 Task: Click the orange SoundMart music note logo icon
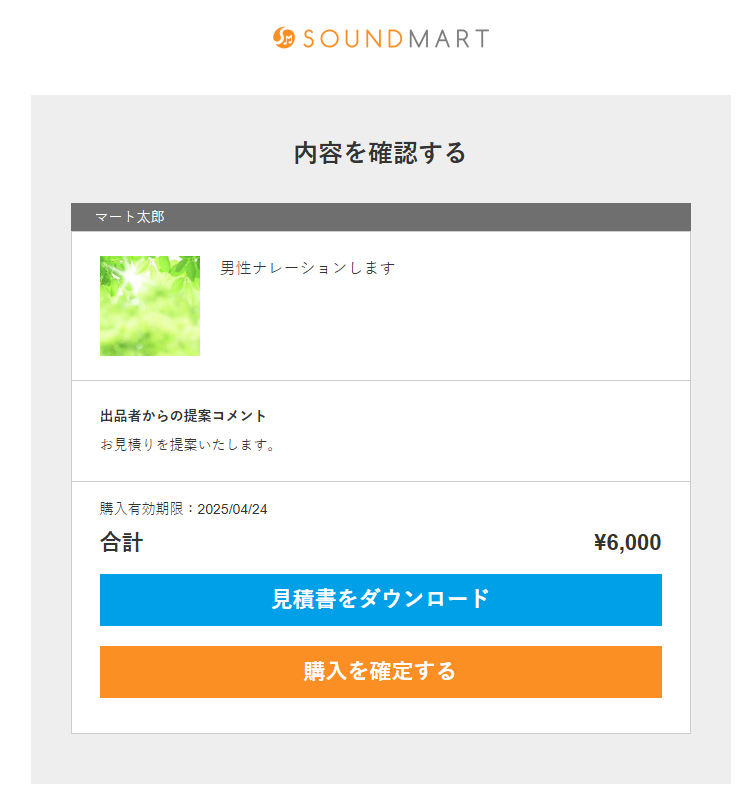pos(283,38)
